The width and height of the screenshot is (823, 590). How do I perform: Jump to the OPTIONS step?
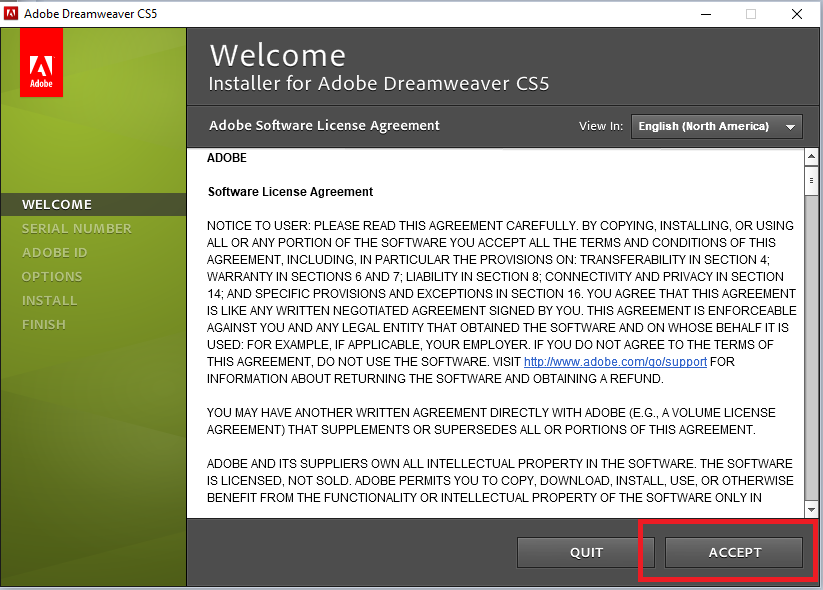[52, 276]
